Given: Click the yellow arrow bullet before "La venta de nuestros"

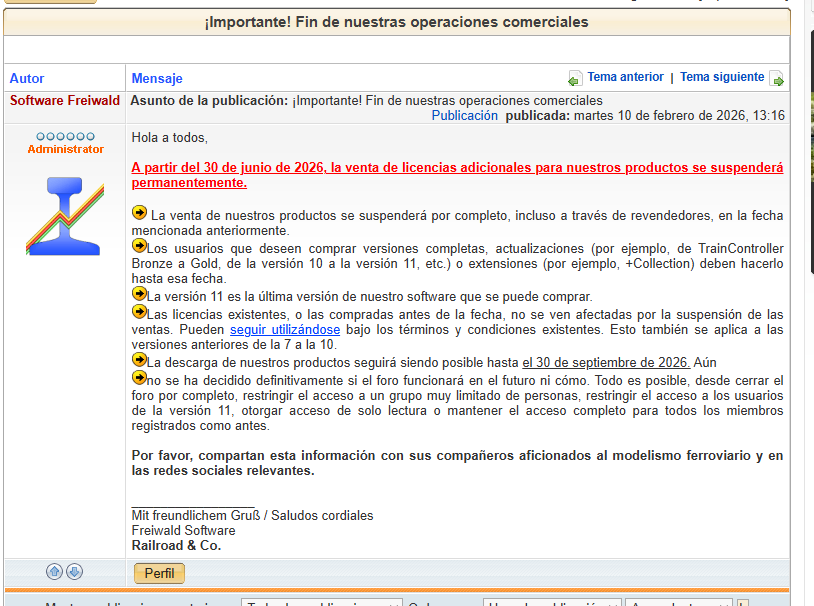Looking at the screenshot, I should (x=139, y=213).
